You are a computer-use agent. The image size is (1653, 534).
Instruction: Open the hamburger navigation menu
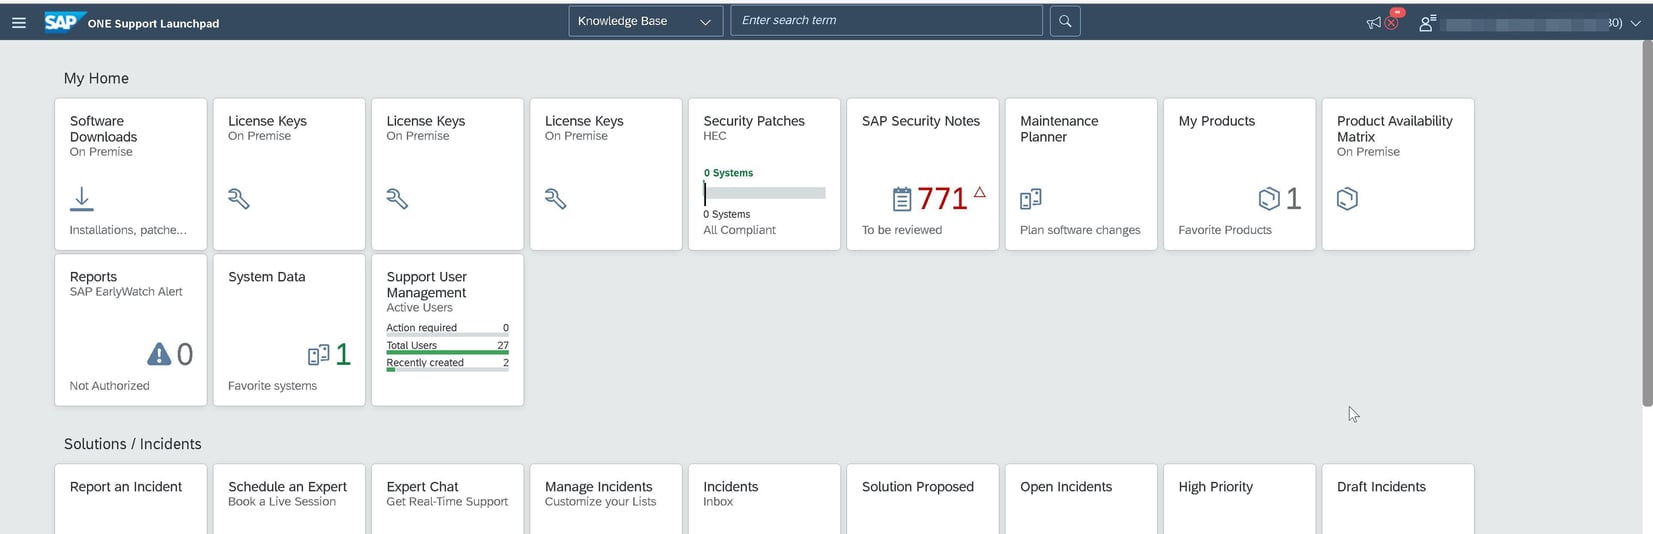click(19, 22)
